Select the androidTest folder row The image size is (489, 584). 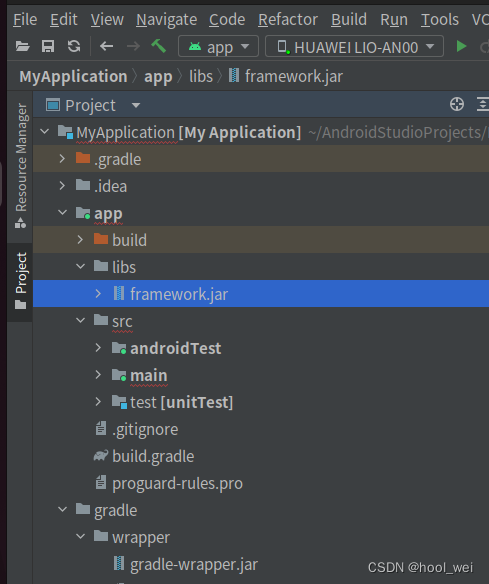tap(261, 348)
